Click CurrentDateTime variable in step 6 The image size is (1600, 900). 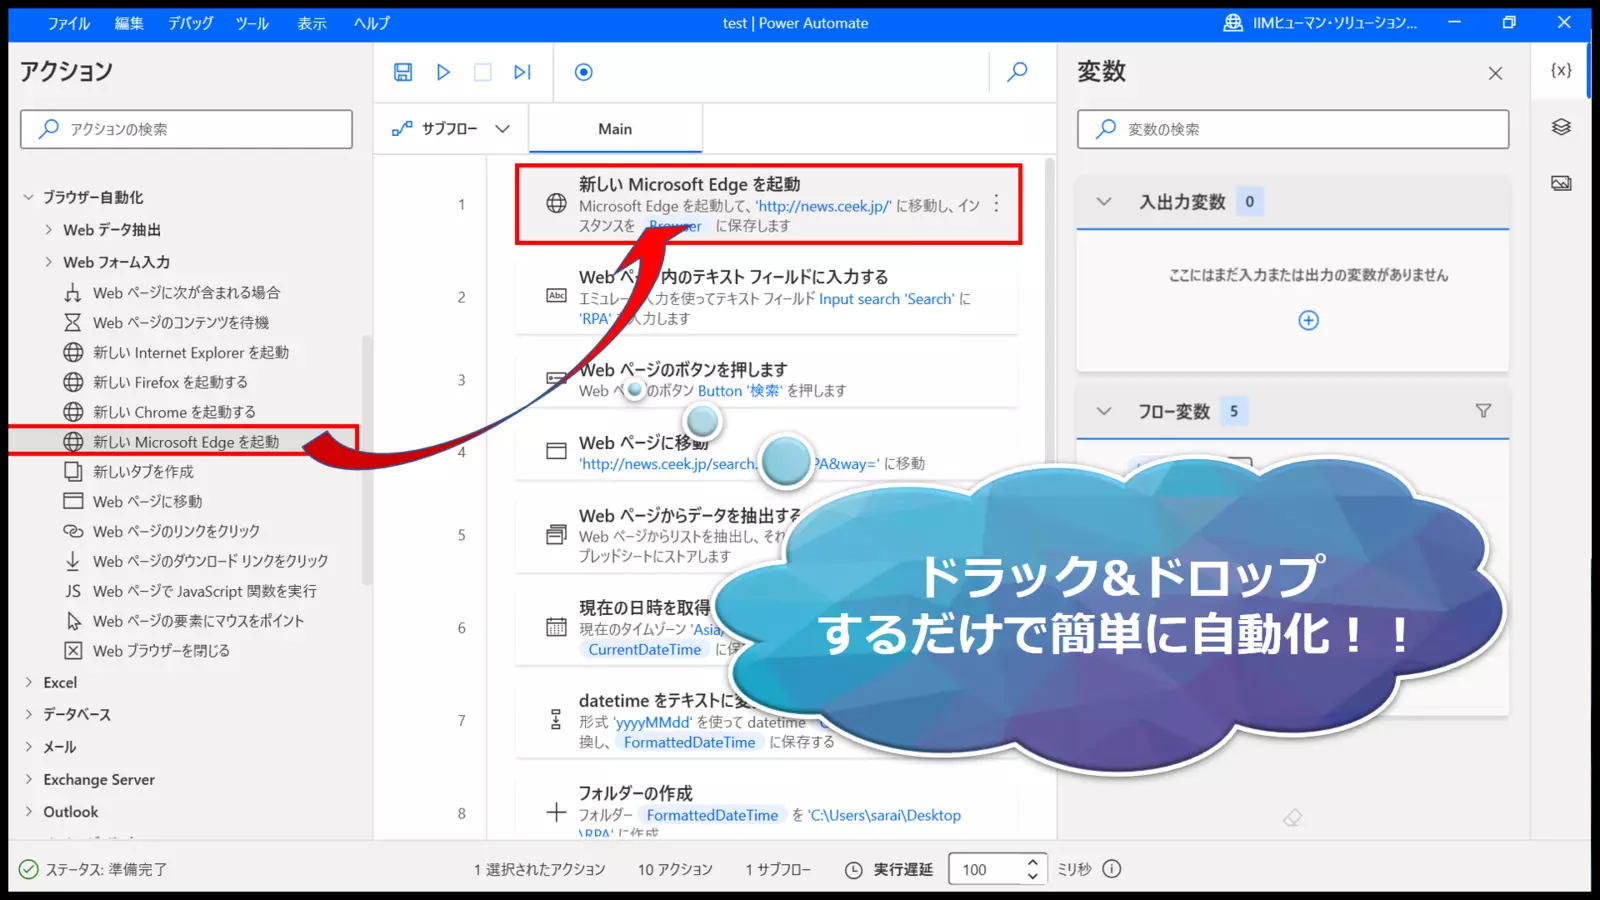(x=645, y=649)
